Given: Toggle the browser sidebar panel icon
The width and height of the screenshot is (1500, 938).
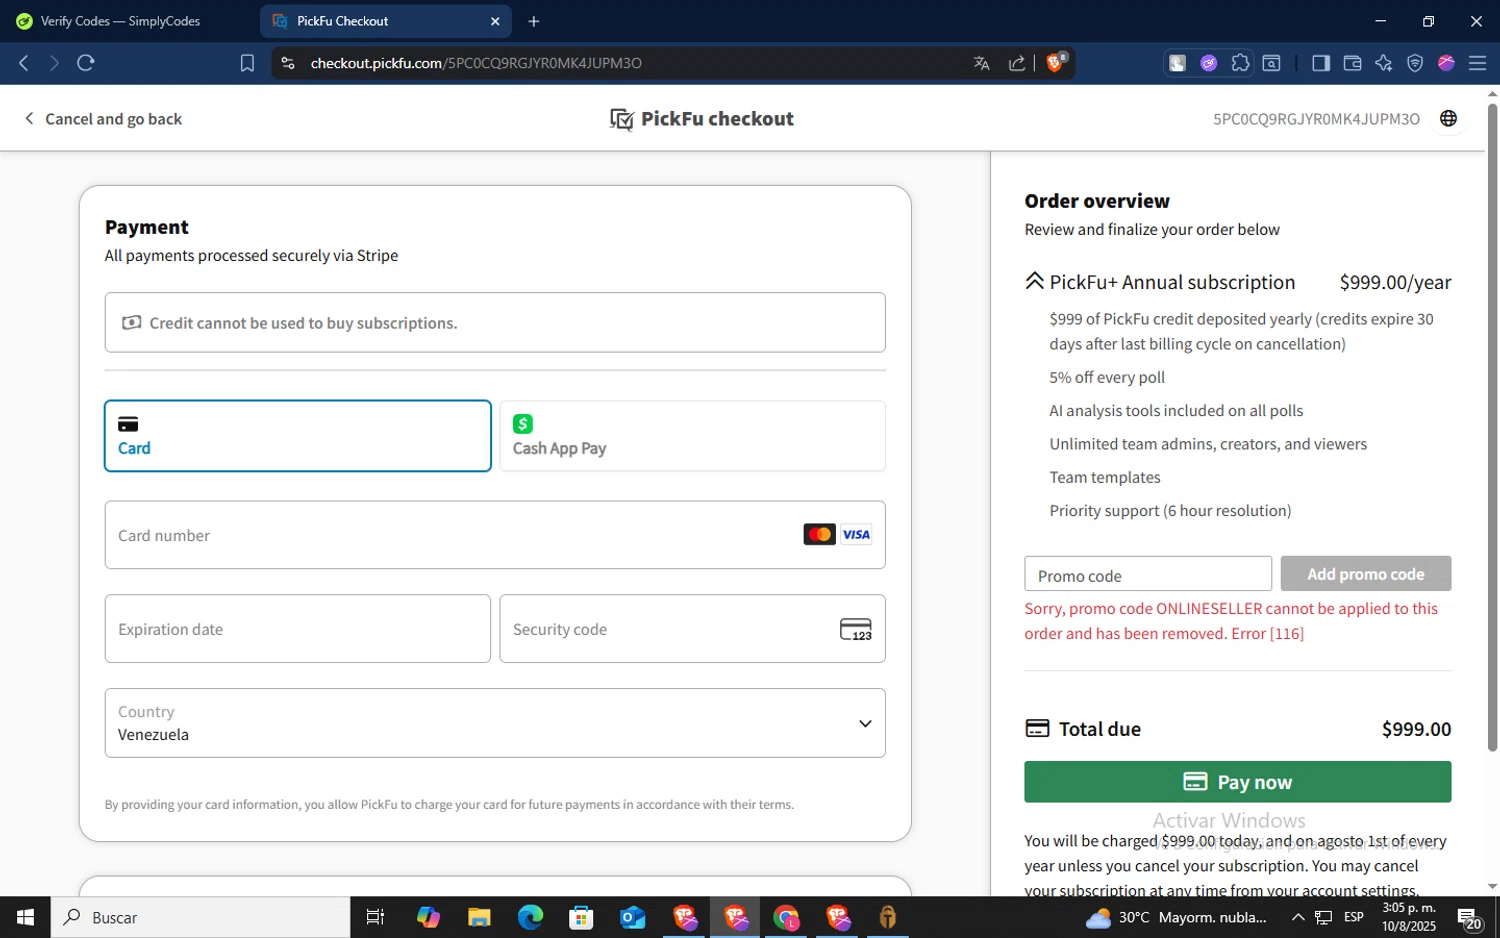Looking at the screenshot, I should pyautogui.click(x=1321, y=63).
